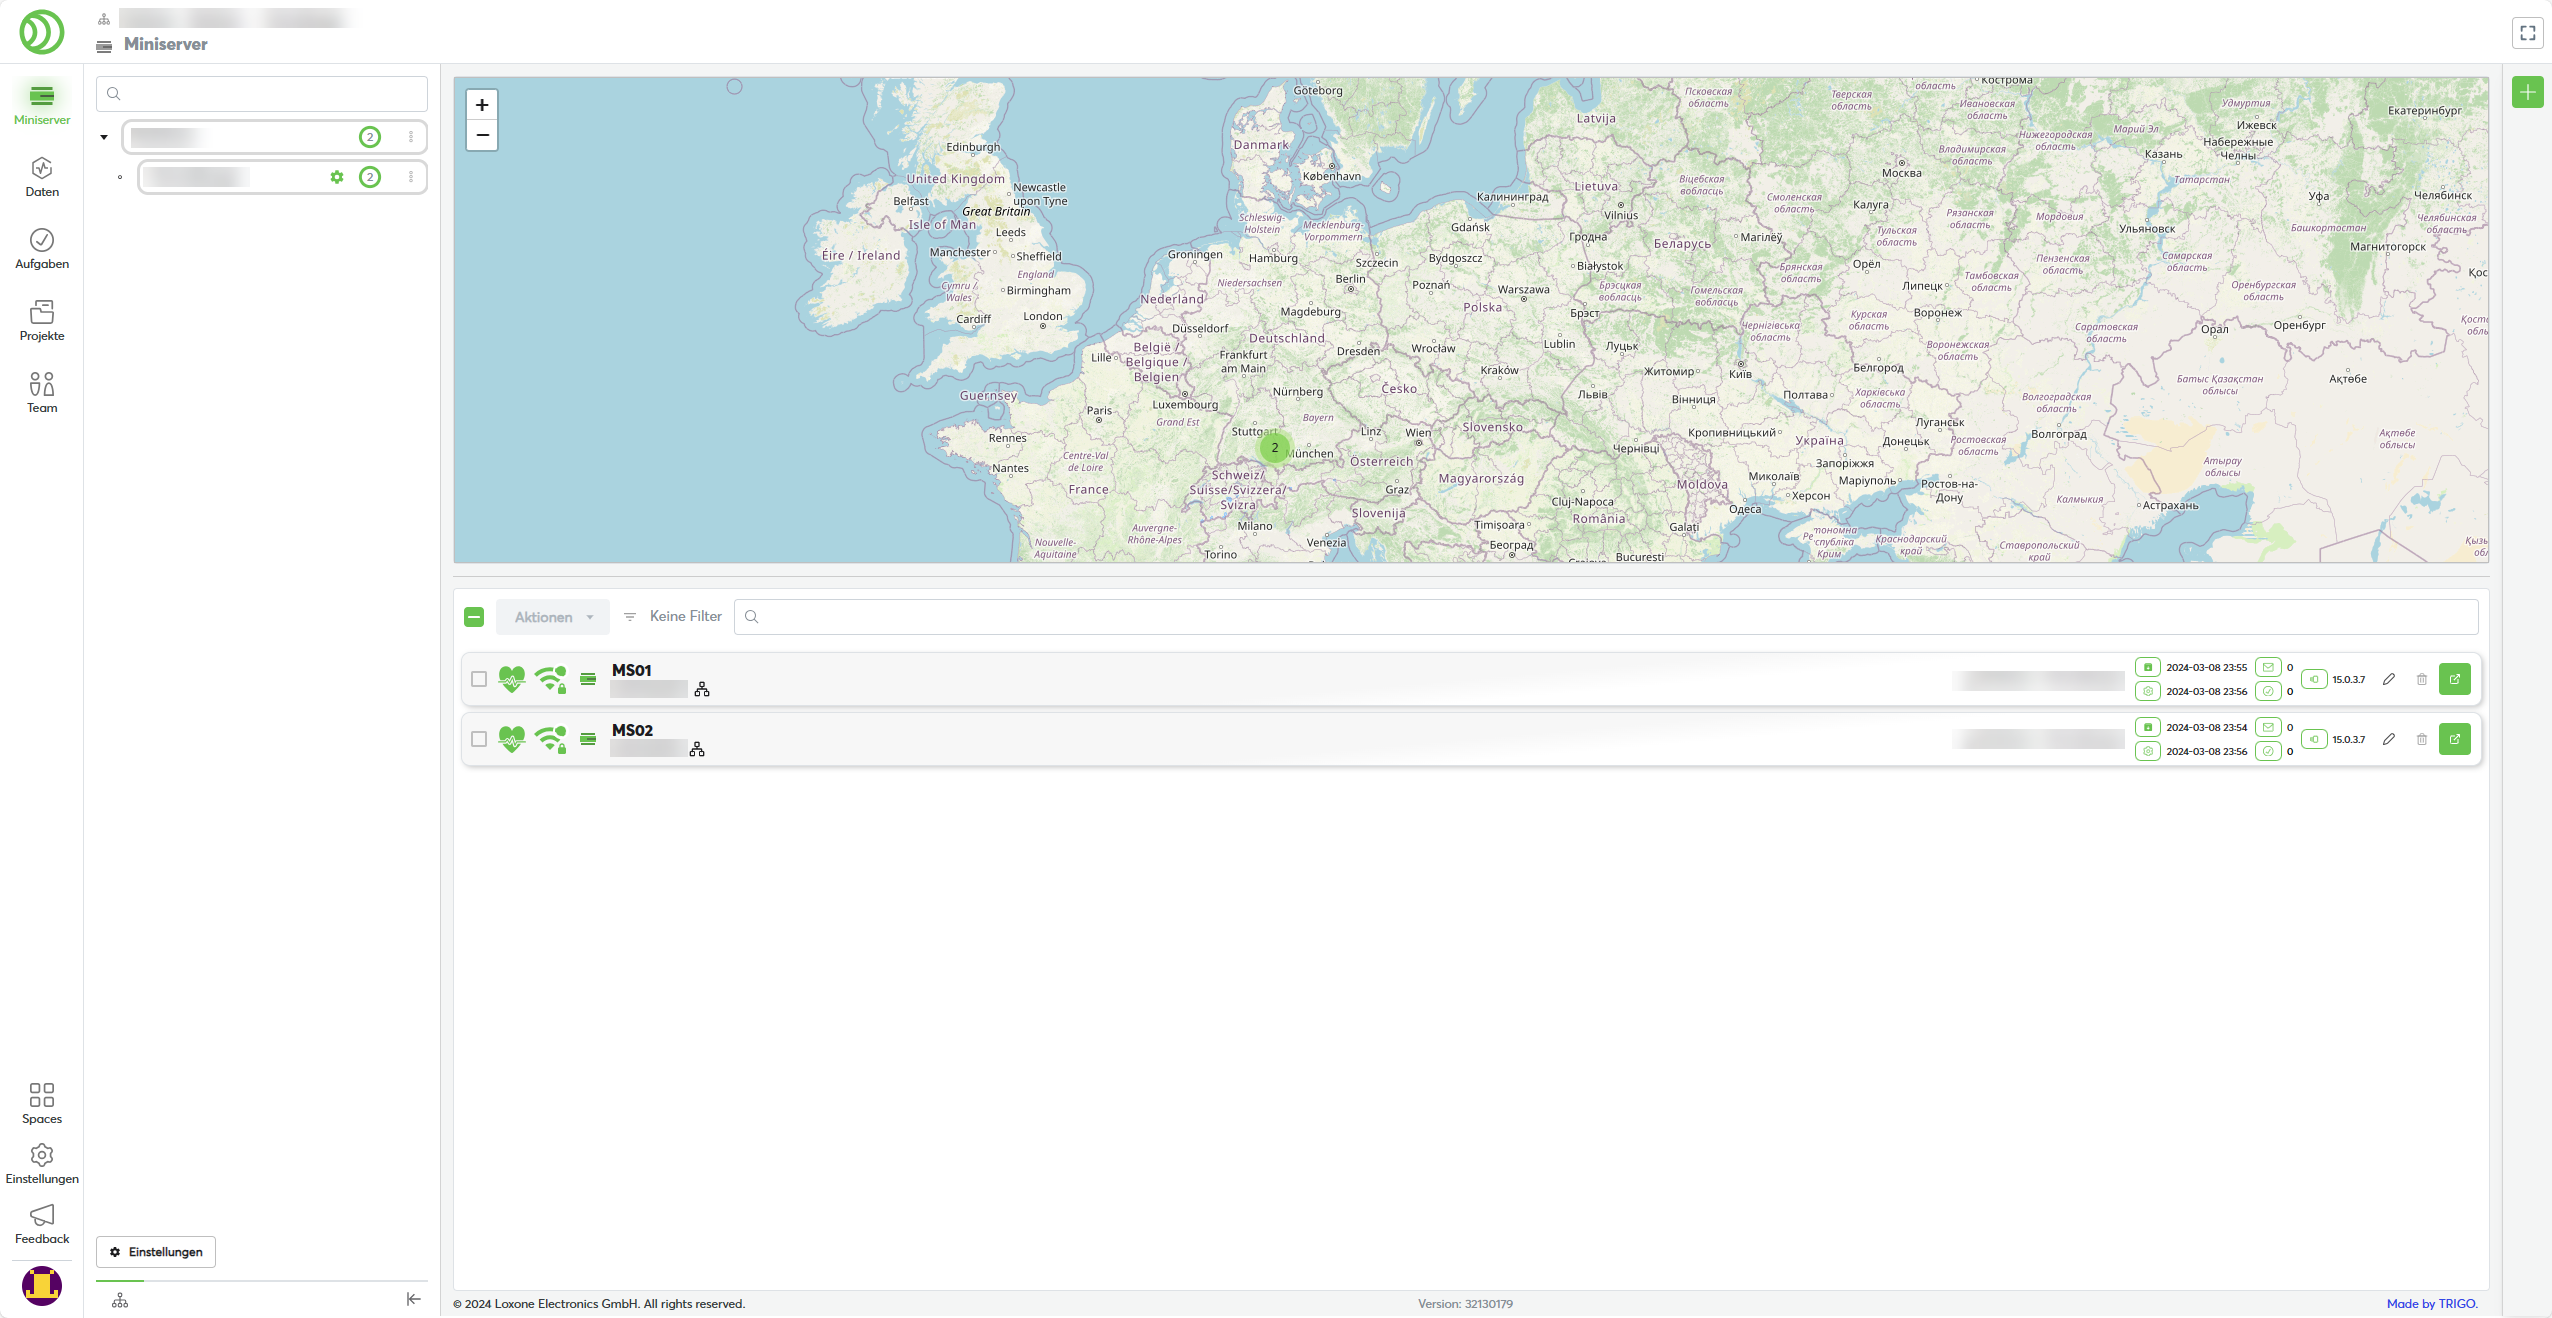This screenshot has height=1318, width=2552.
Task: Go to Projekte in sidebar
Action: [42, 321]
